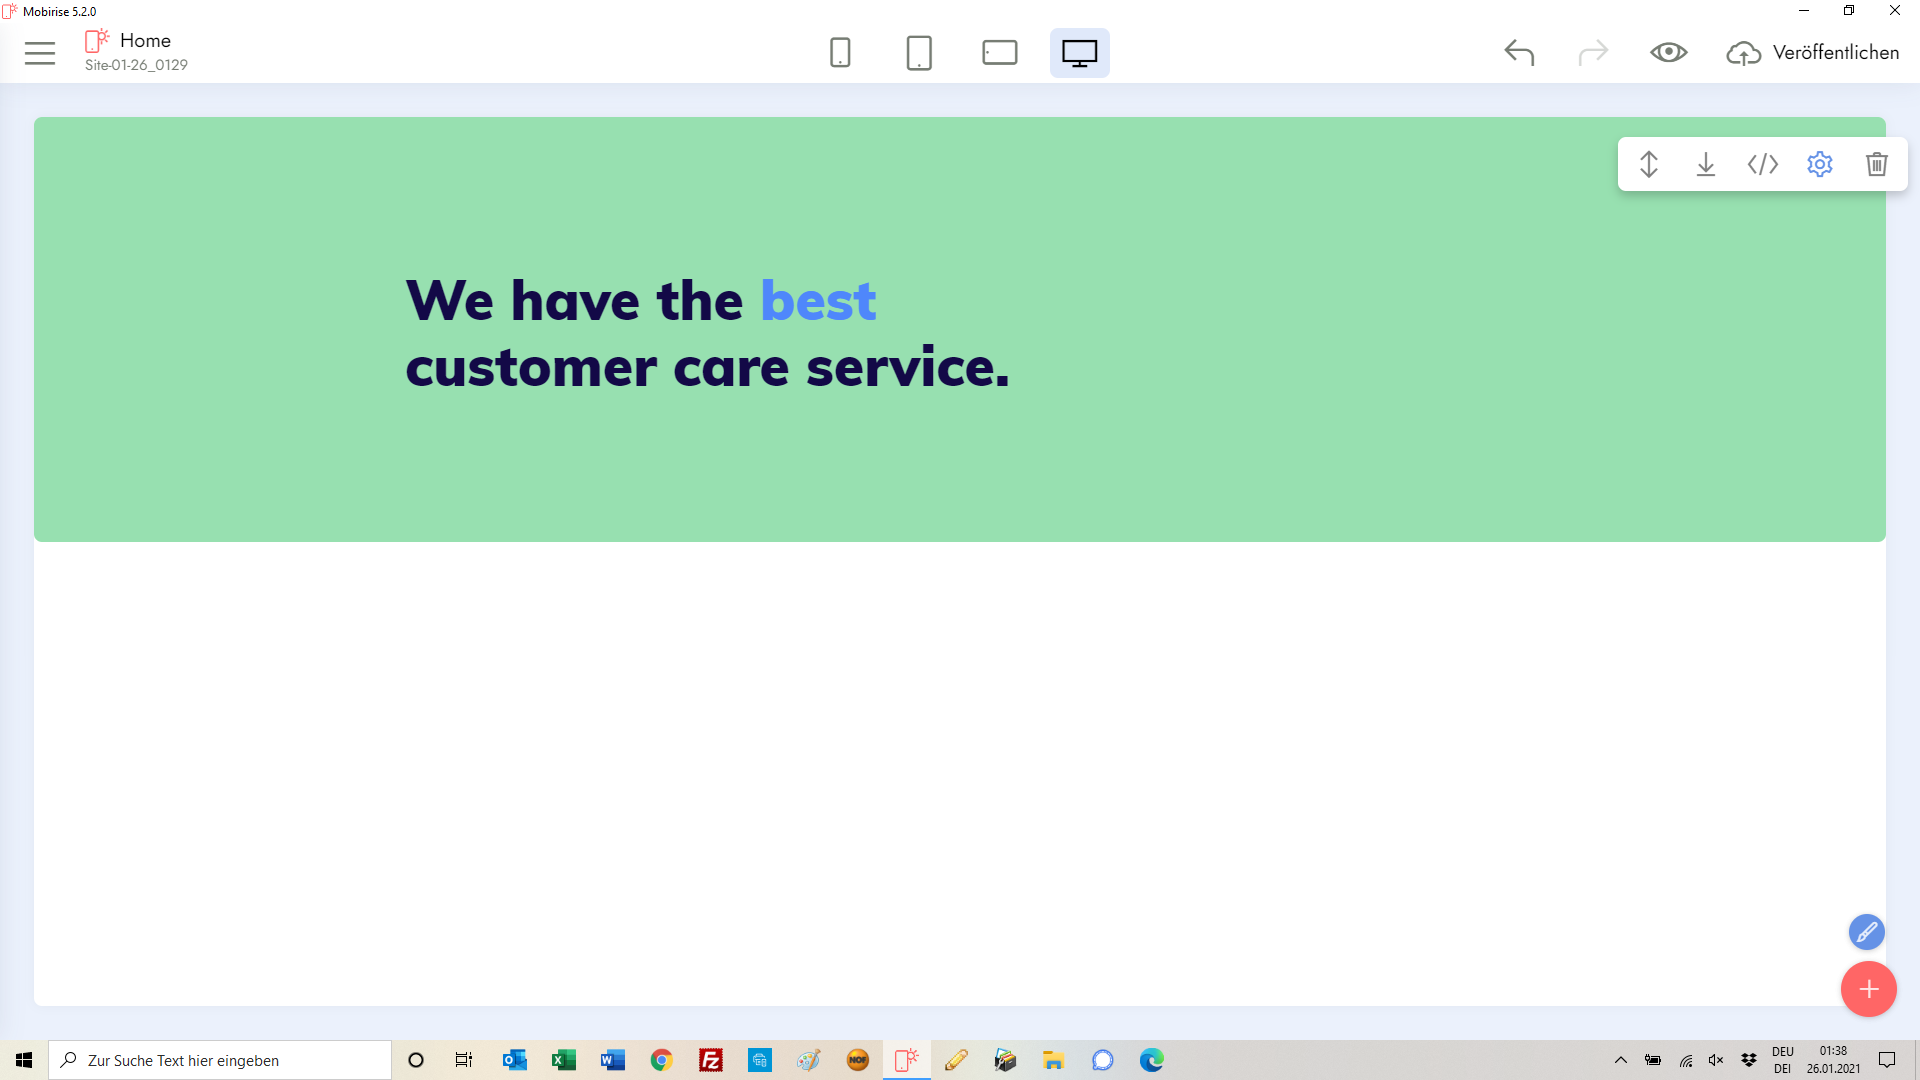This screenshot has height=1080, width=1920.
Task: Click the redo arrow
Action: (x=1592, y=53)
